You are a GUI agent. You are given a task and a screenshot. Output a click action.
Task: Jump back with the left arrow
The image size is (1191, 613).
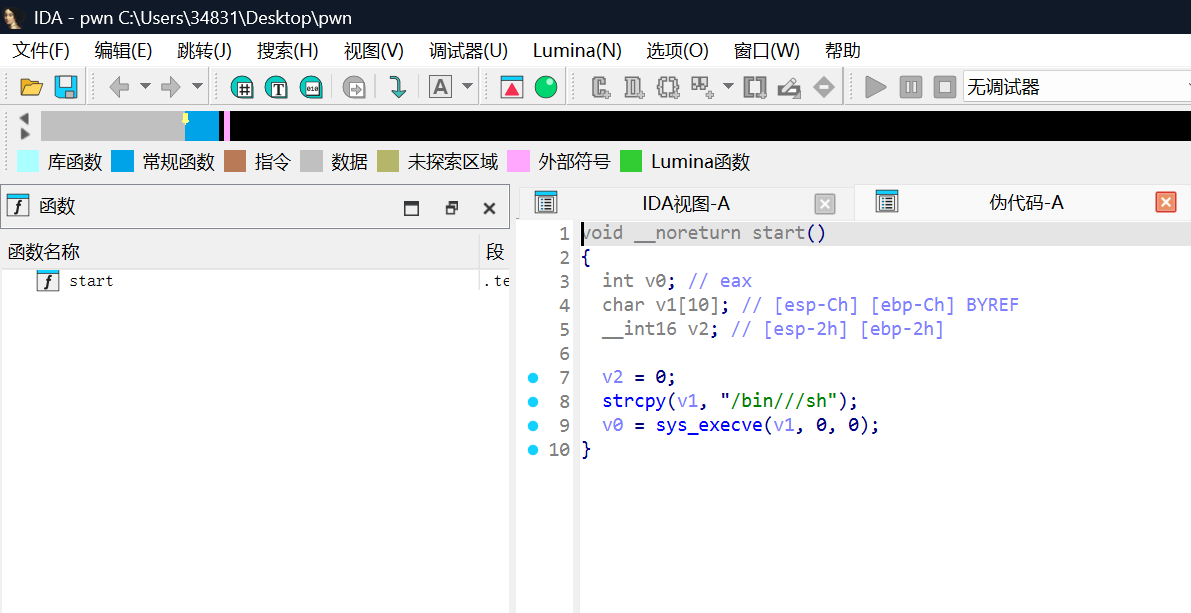(x=119, y=87)
